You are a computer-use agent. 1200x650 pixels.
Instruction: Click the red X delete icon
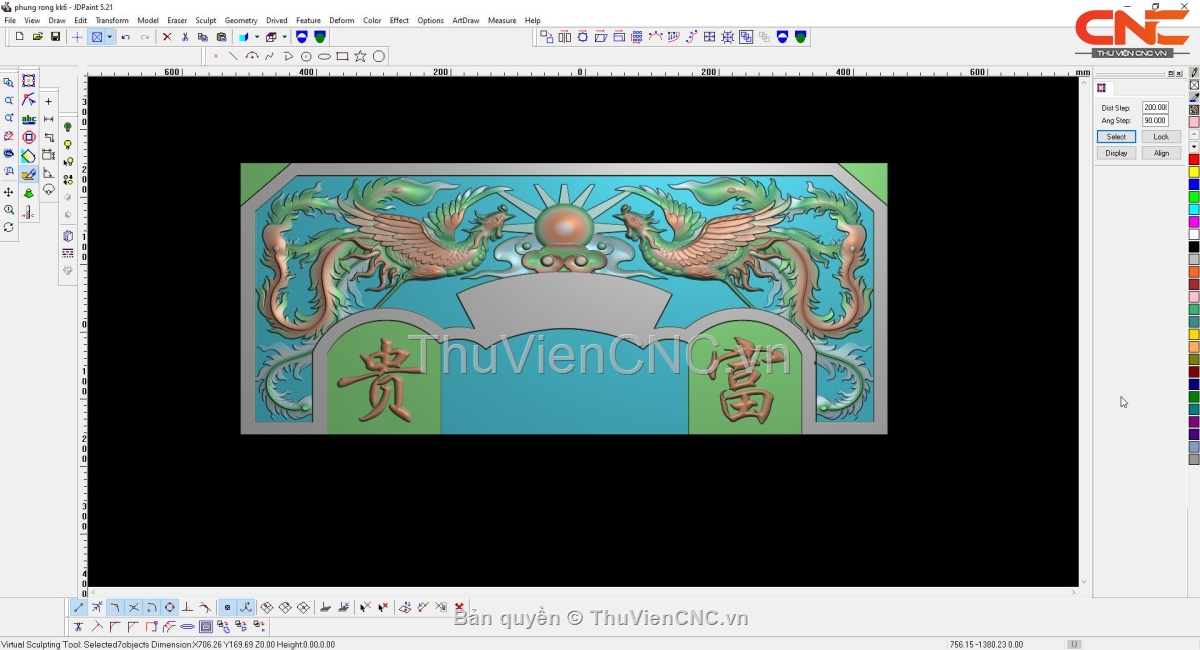tap(167, 37)
